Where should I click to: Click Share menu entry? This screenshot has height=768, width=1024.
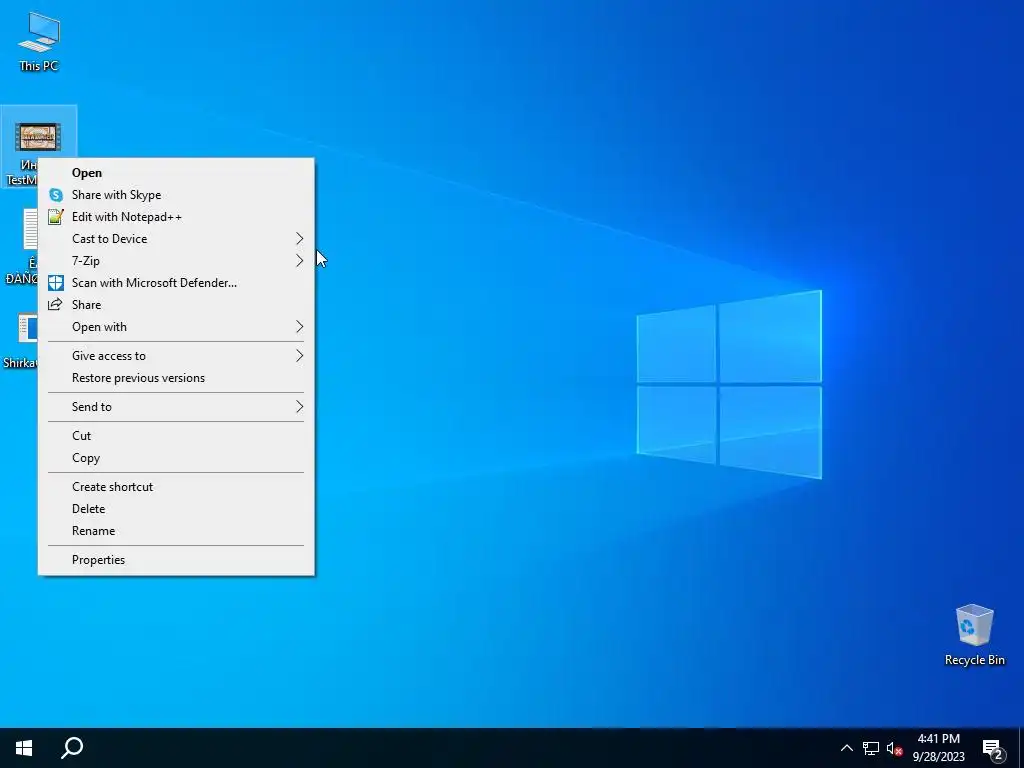click(x=176, y=304)
